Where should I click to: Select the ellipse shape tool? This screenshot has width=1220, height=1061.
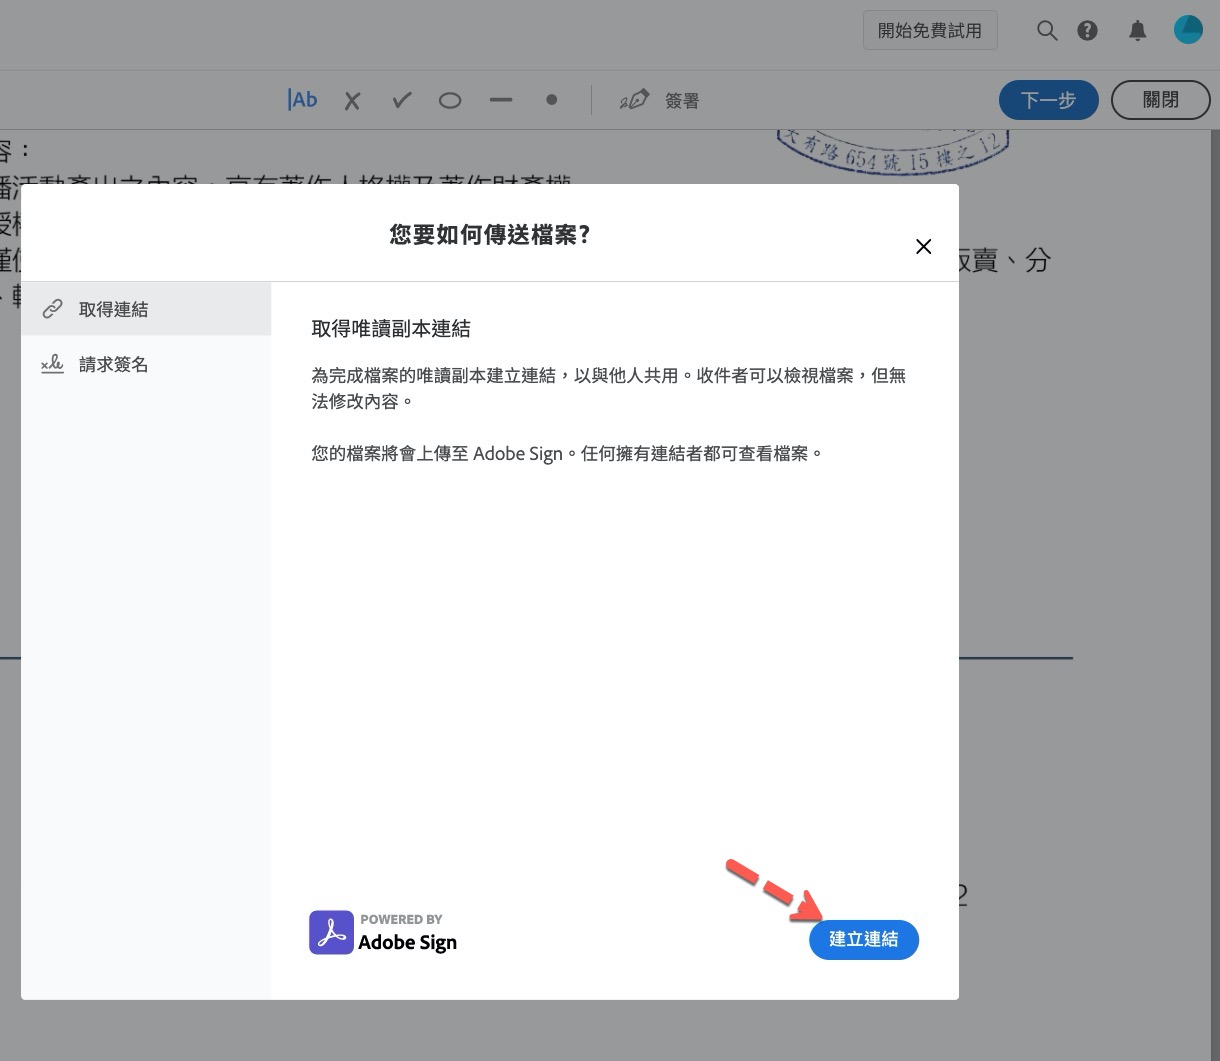(x=450, y=101)
